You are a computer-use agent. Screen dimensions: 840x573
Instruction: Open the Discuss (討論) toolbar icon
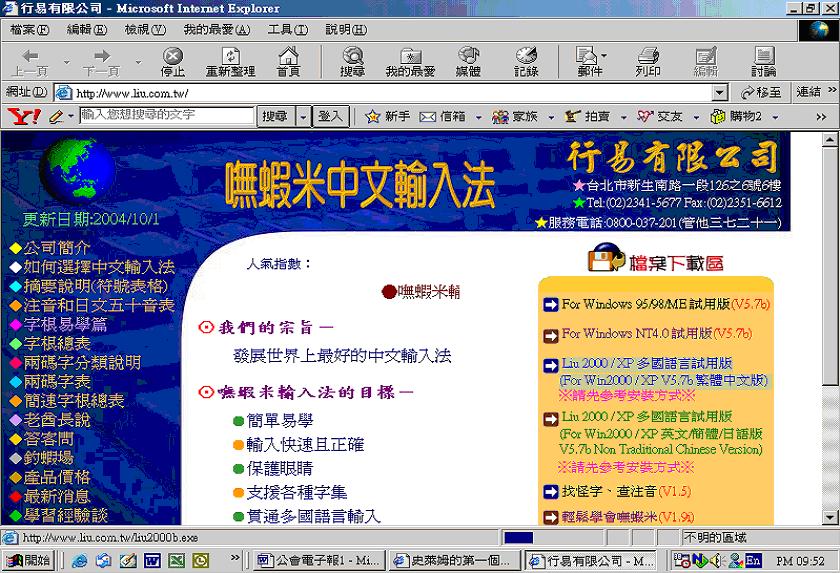tap(763, 62)
